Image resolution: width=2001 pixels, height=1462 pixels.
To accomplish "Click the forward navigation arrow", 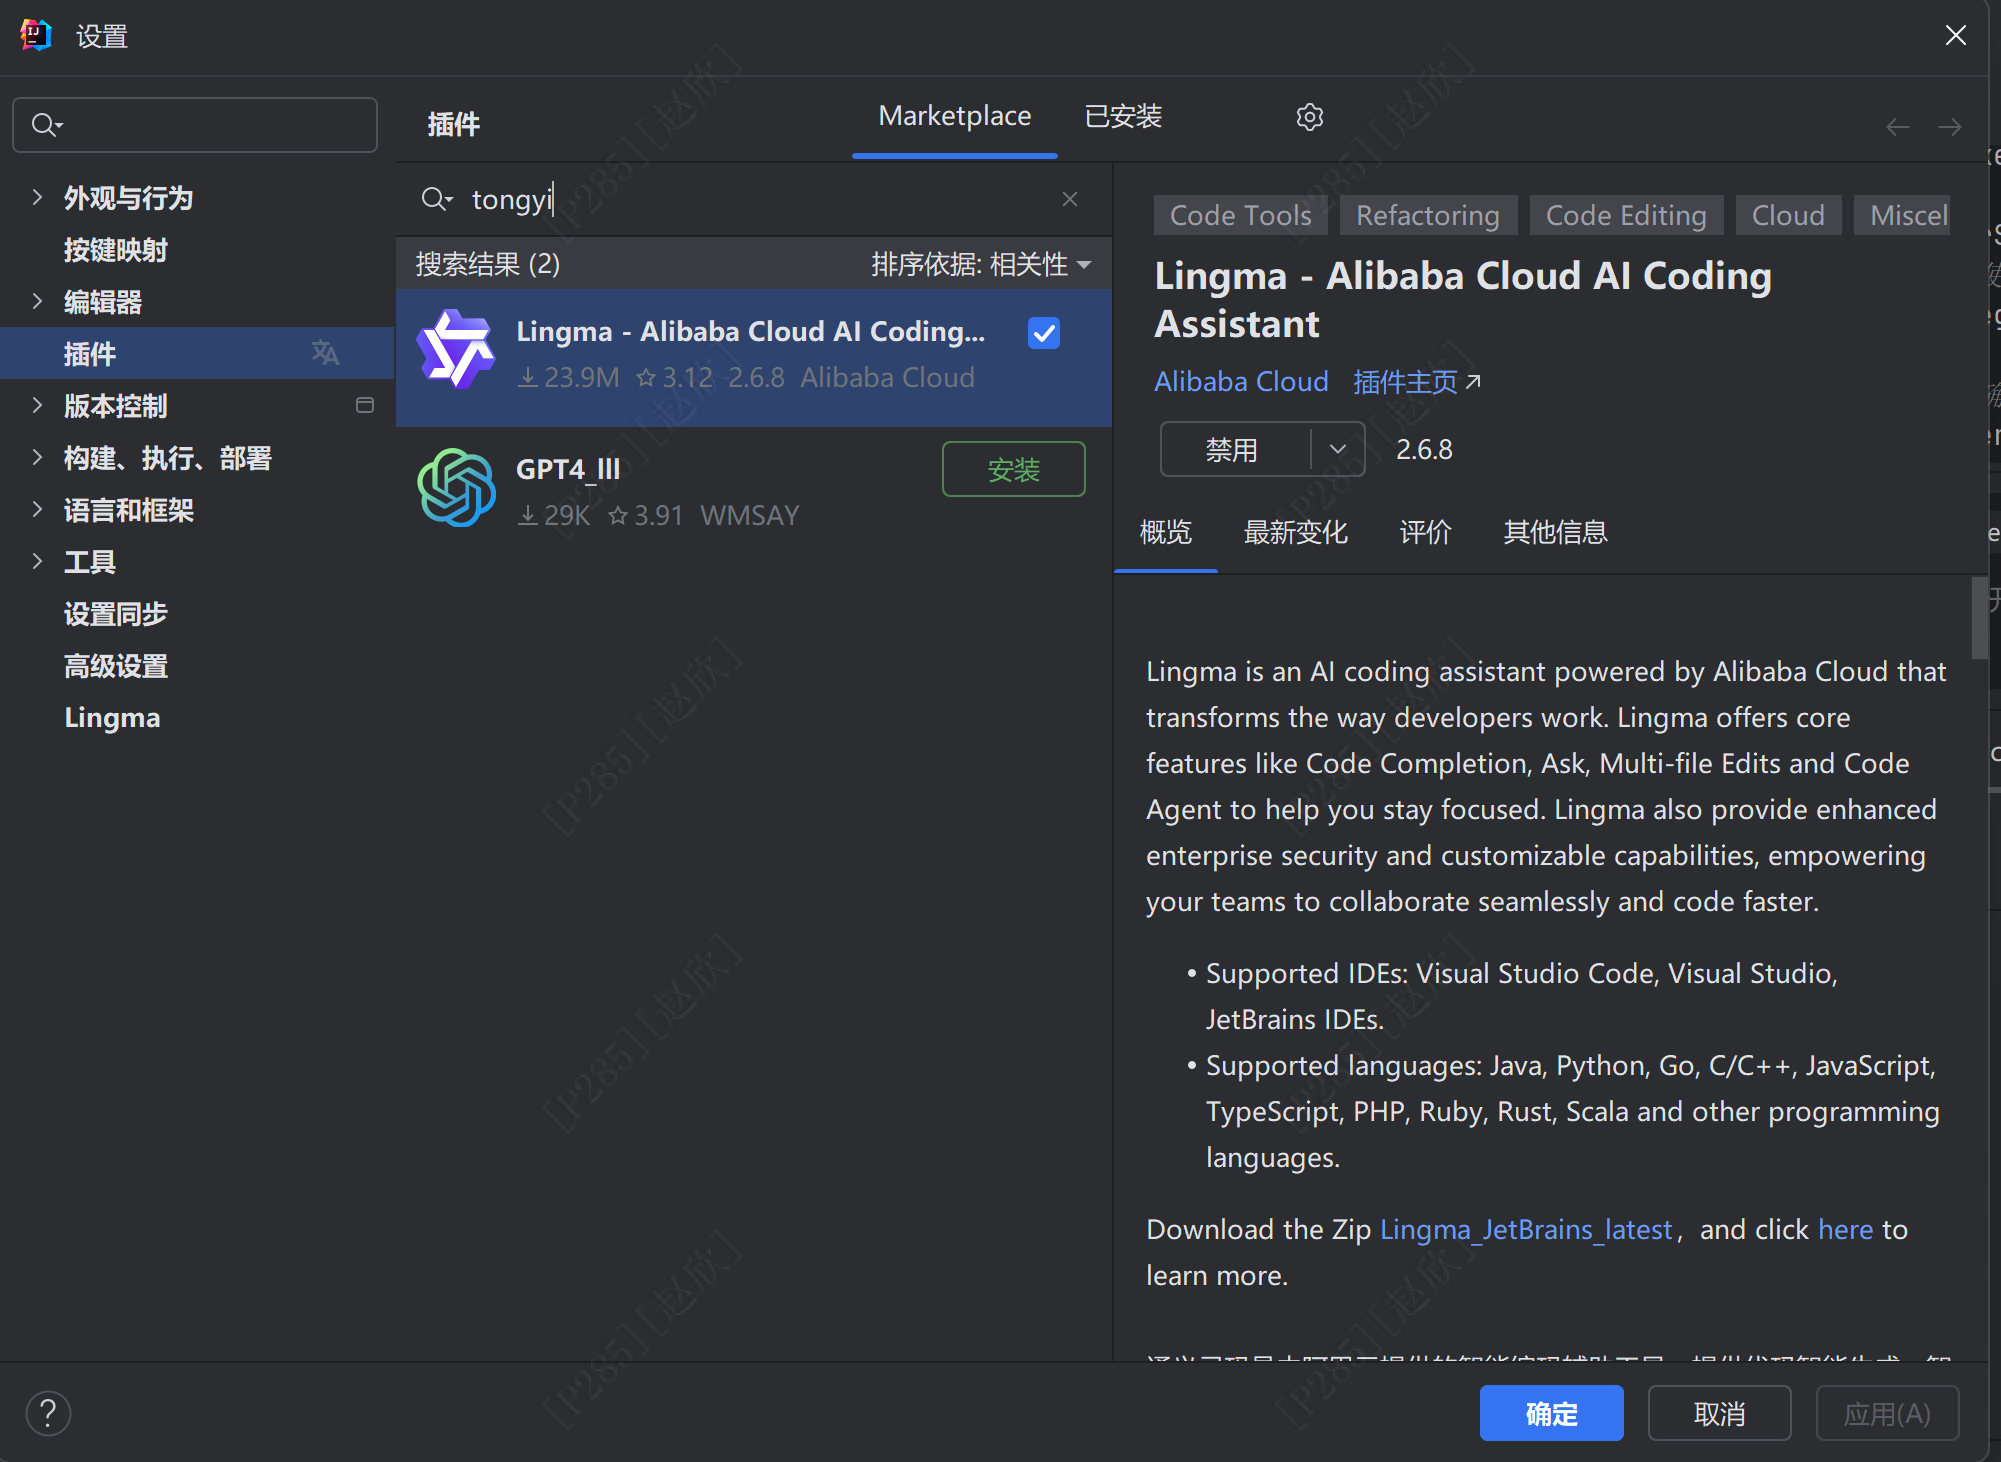I will coord(1949,127).
